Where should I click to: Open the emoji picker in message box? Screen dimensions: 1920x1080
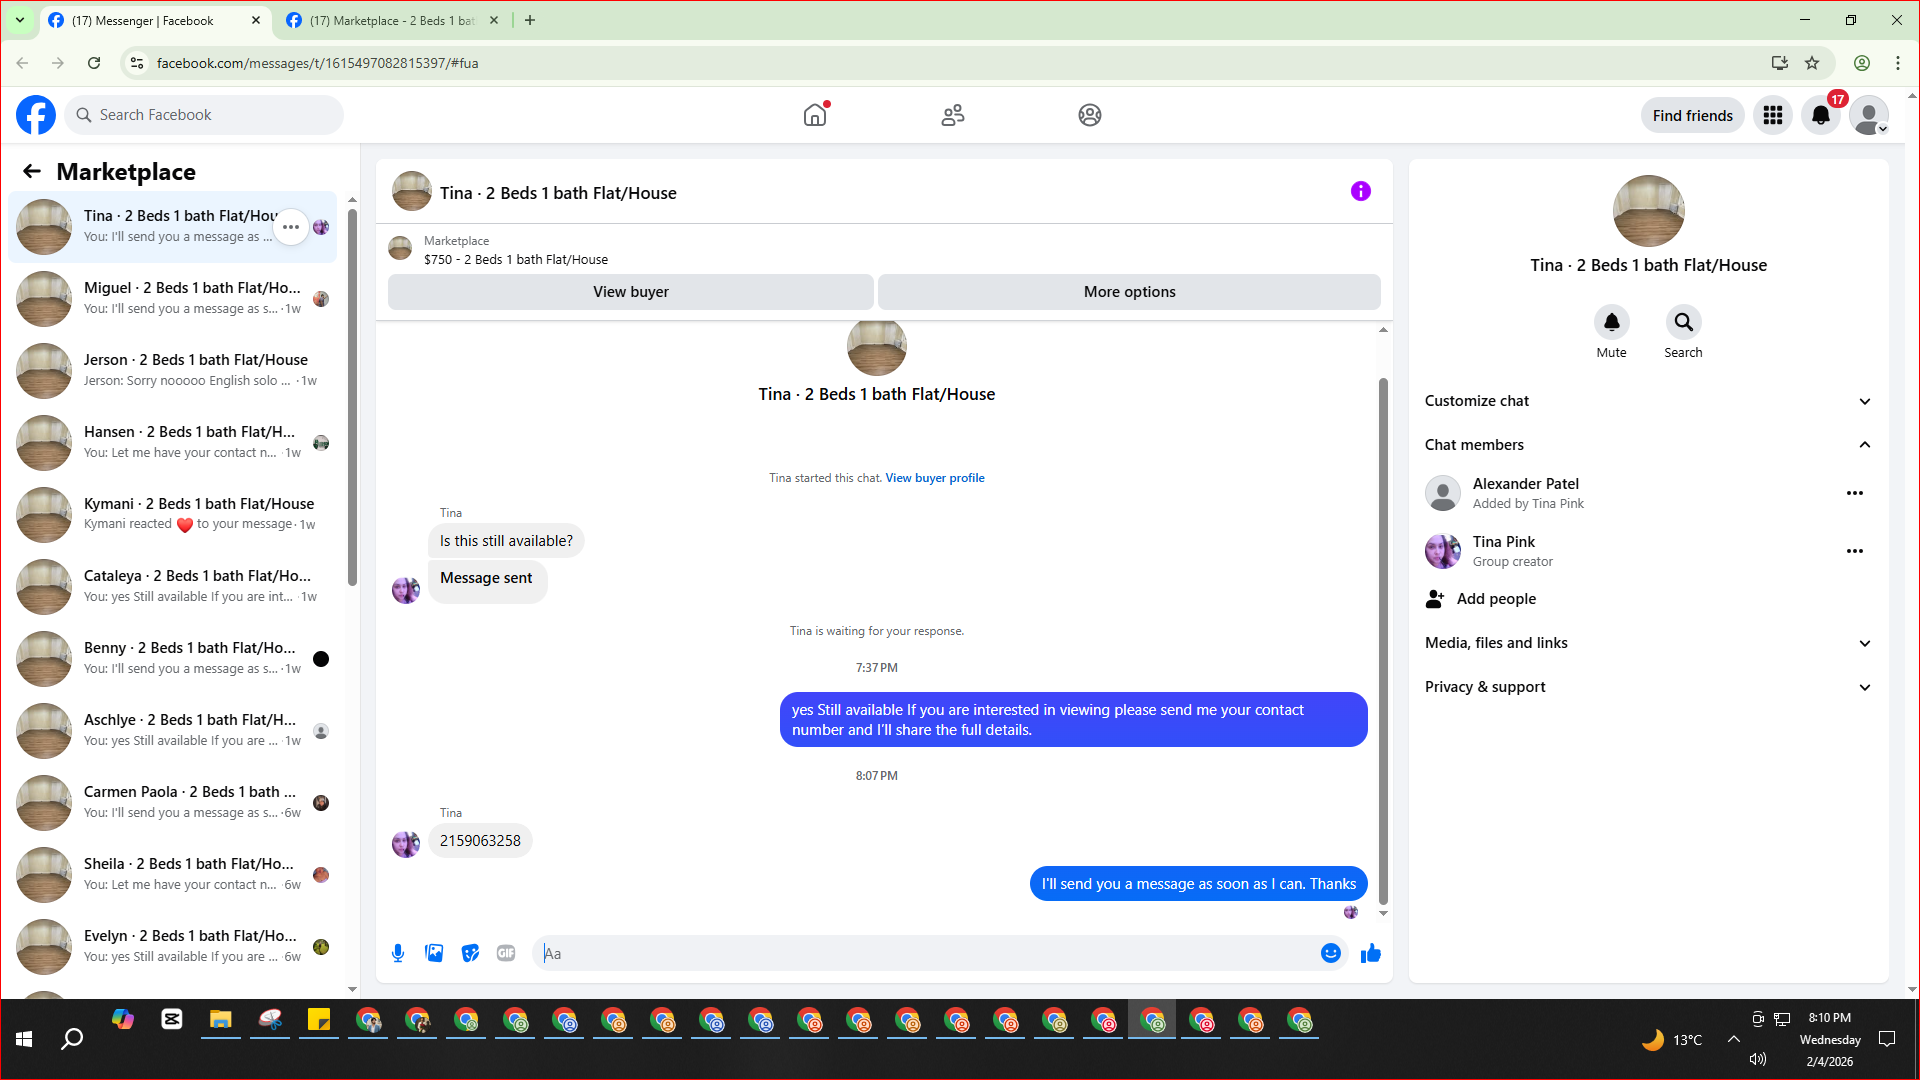(x=1330, y=953)
